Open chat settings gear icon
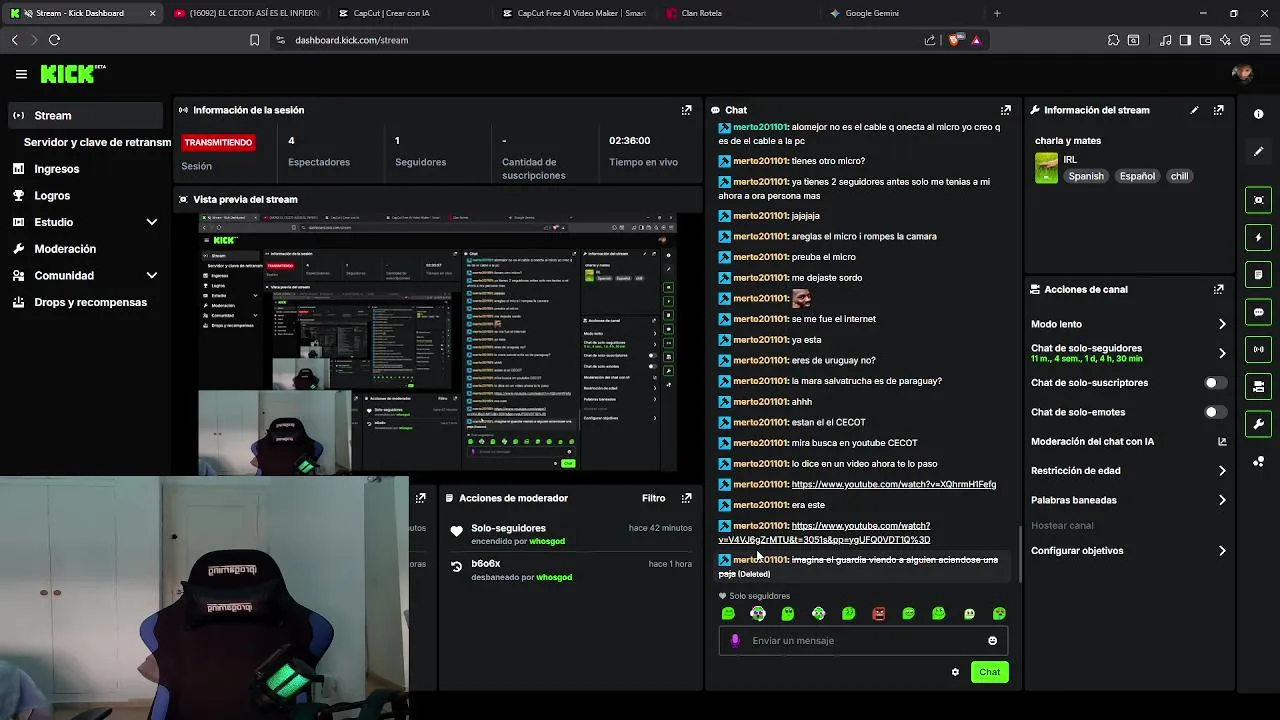Screen dimensions: 1280x720 (x=955, y=672)
